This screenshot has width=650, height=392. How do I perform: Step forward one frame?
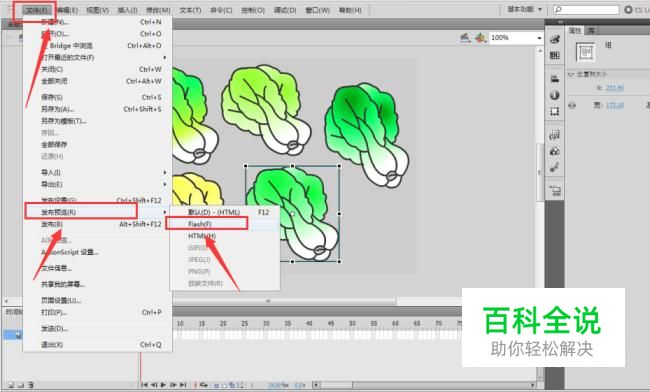point(173,385)
